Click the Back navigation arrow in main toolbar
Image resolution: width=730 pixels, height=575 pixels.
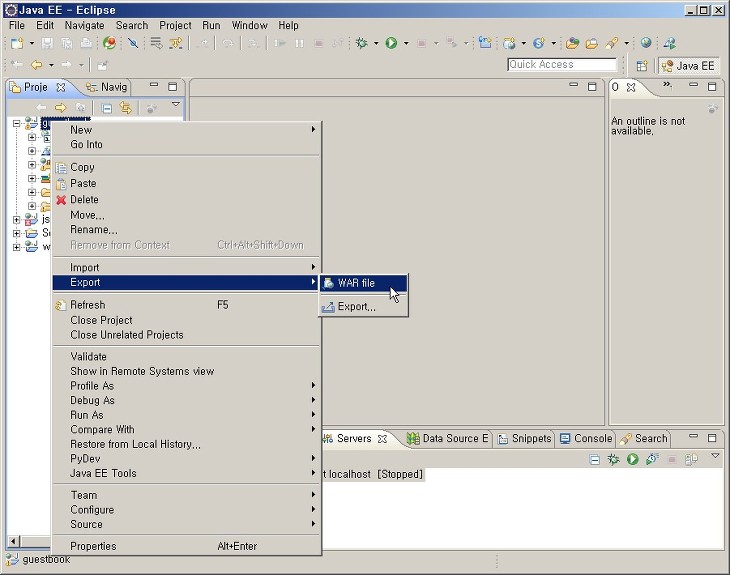coord(36,65)
